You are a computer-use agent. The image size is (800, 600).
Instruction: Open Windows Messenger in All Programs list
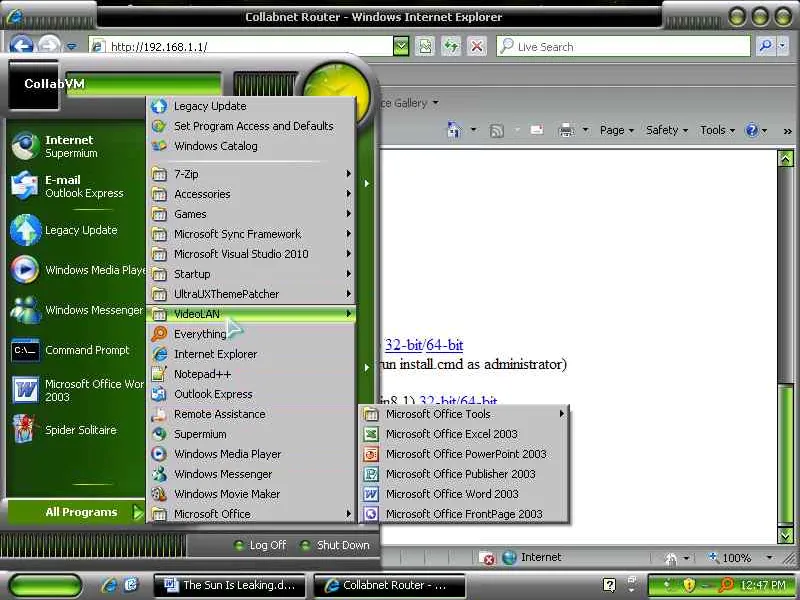(x=251, y=474)
